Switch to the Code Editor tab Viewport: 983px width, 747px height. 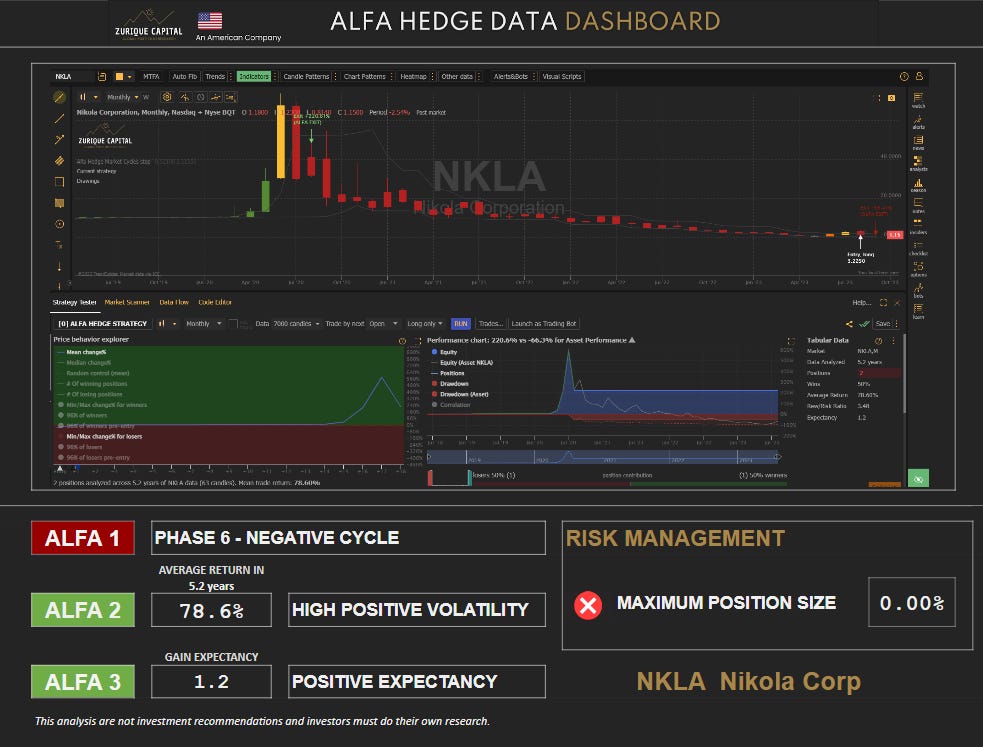click(215, 303)
